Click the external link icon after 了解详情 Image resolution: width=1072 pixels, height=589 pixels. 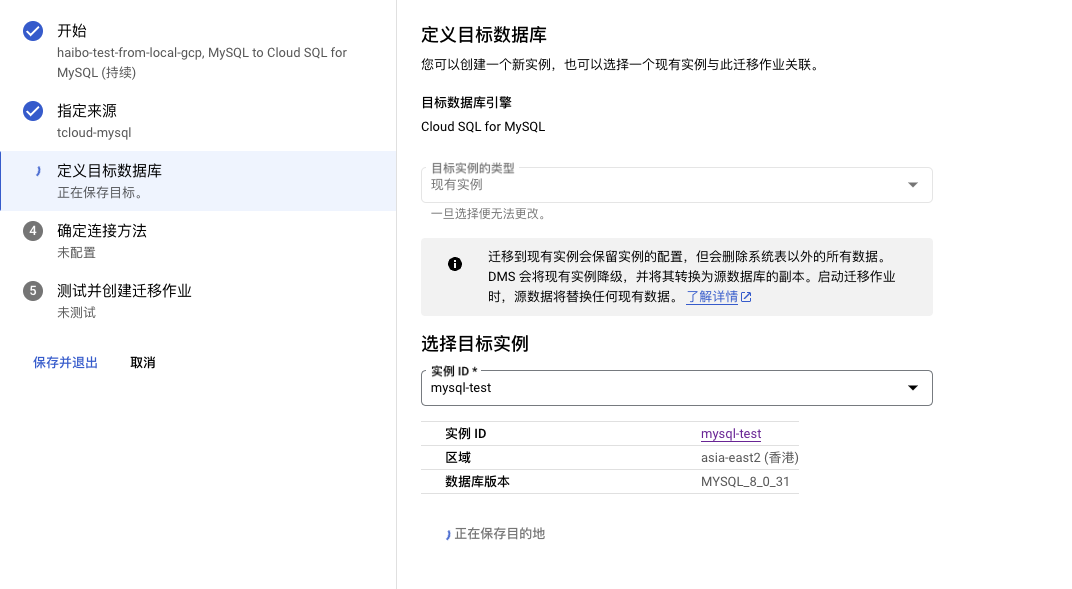pyautogui.click(x=747, y=297)
